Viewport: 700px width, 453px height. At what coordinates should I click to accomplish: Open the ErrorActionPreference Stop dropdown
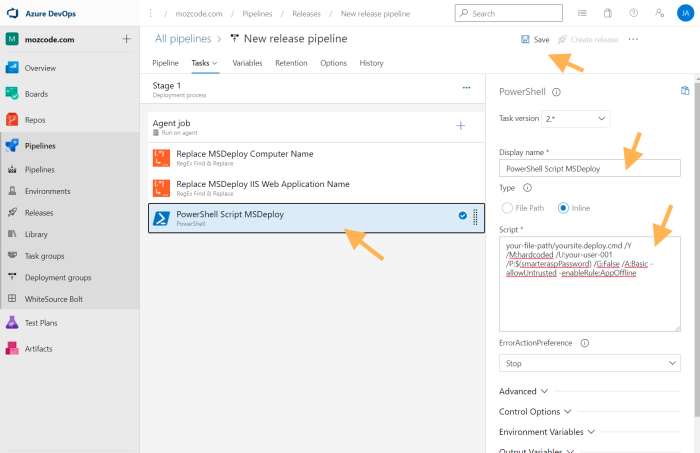589,364
